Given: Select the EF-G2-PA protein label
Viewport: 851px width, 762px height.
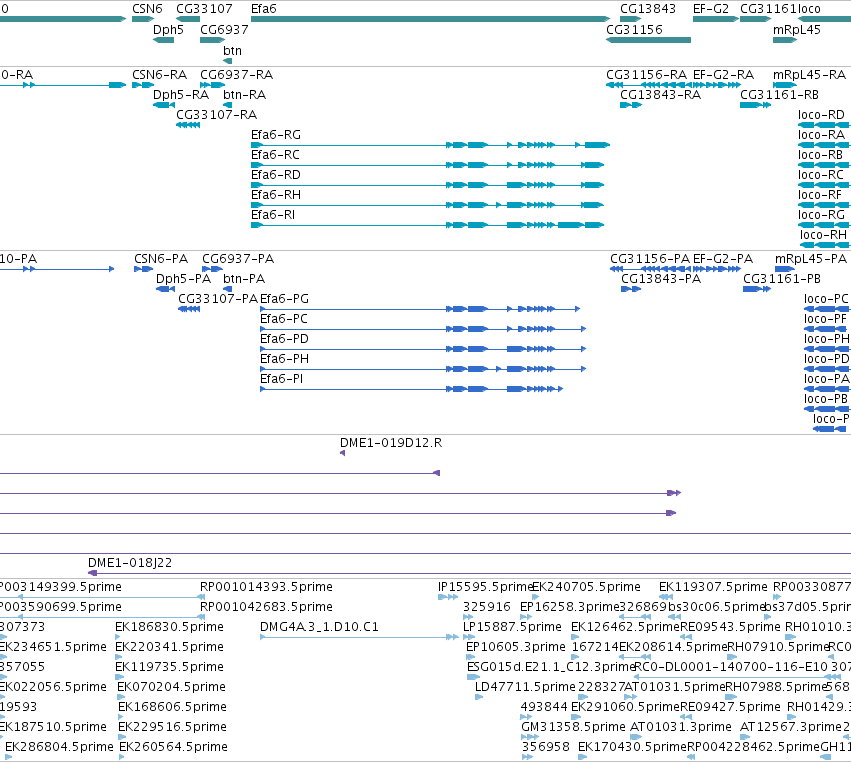Looking at the screenshot, I should [723, 258].
